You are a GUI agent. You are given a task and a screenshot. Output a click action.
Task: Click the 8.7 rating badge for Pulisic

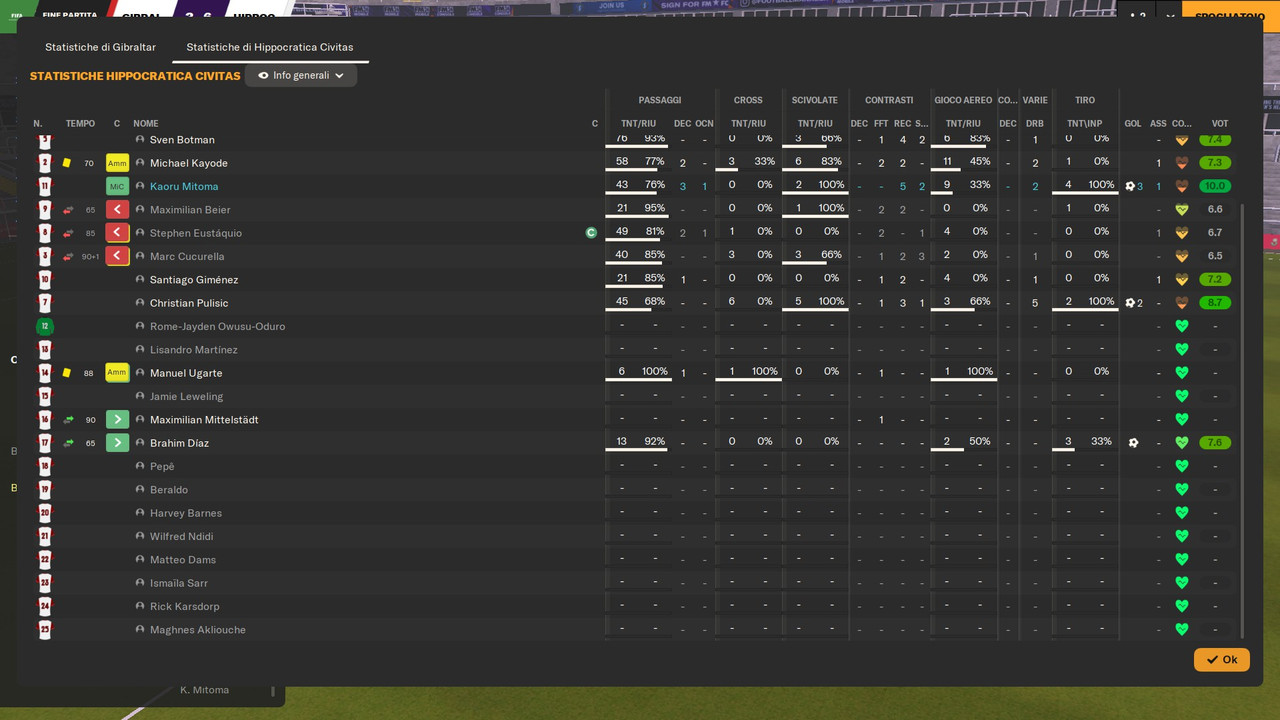pos(1215,303)
